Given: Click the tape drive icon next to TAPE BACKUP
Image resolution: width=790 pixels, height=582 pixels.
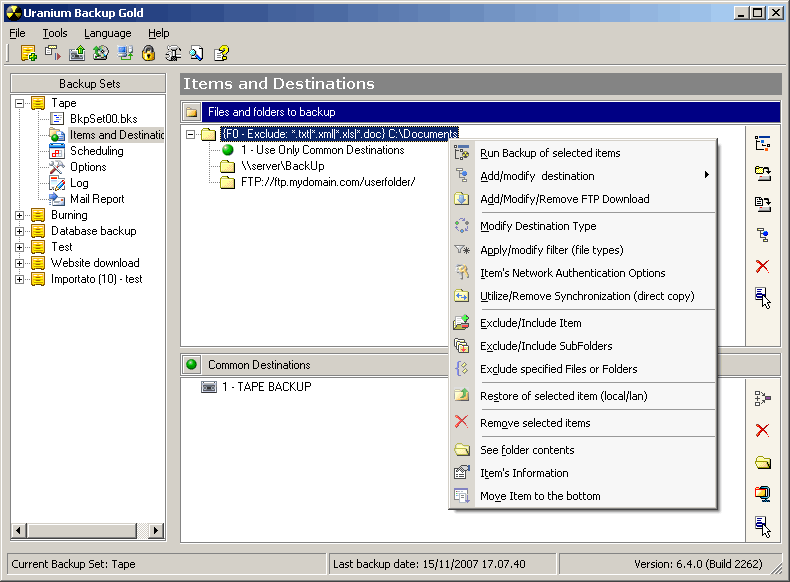Looking at the screenshot, I should click(x=209, y=387).
